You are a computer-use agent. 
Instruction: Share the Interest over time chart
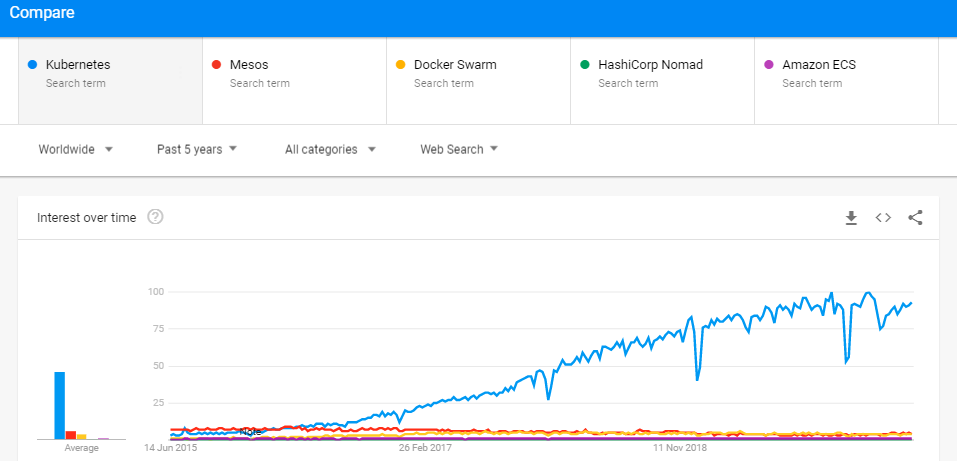click(915, 217)
